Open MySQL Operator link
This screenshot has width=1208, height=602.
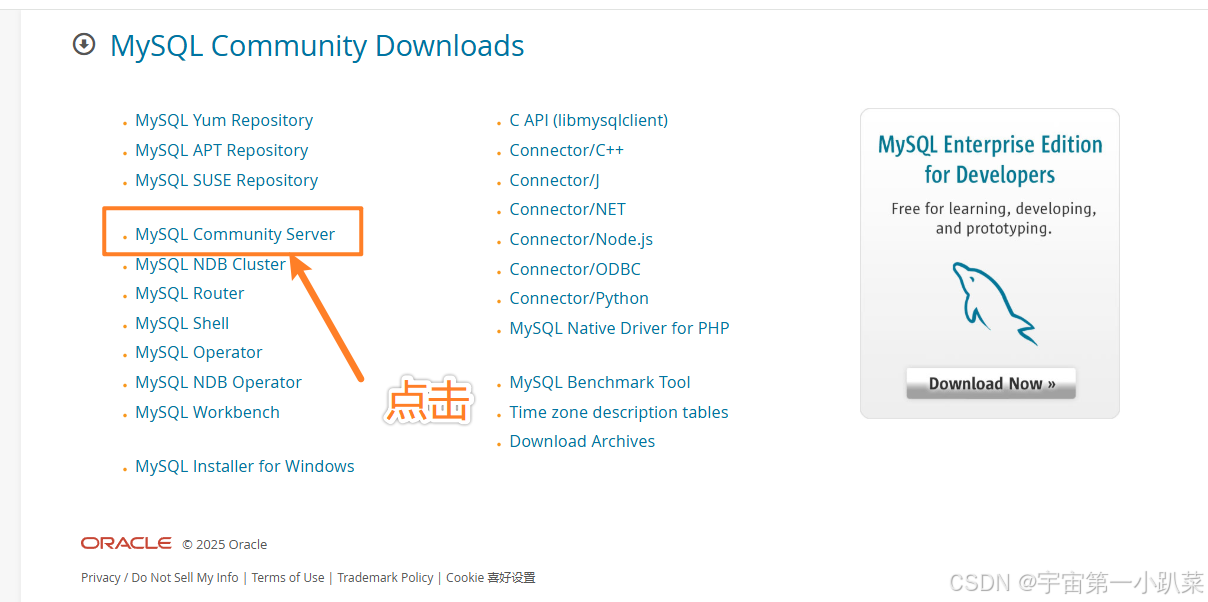(x=199, y=352)
